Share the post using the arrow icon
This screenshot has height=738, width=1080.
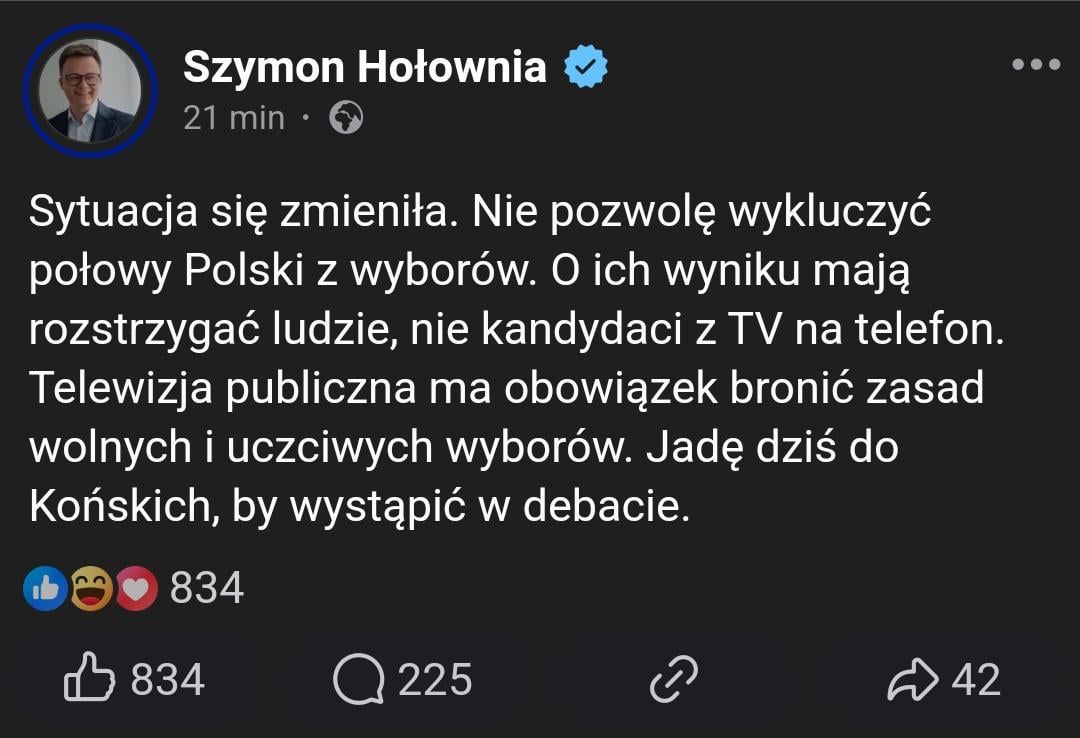(x=913, y=679)
